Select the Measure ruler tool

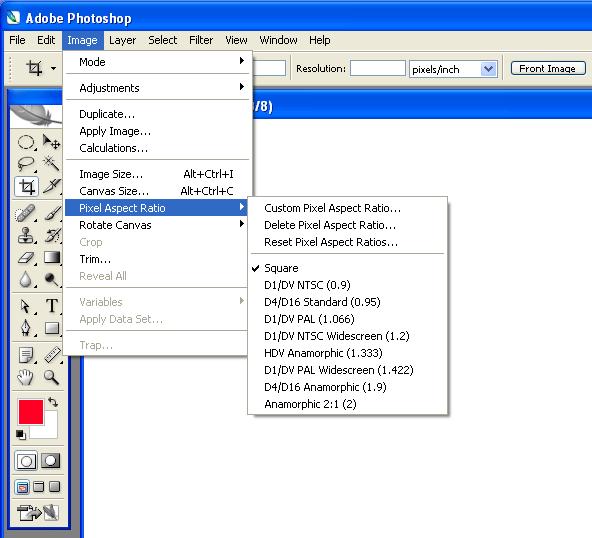tap(52, 355)
